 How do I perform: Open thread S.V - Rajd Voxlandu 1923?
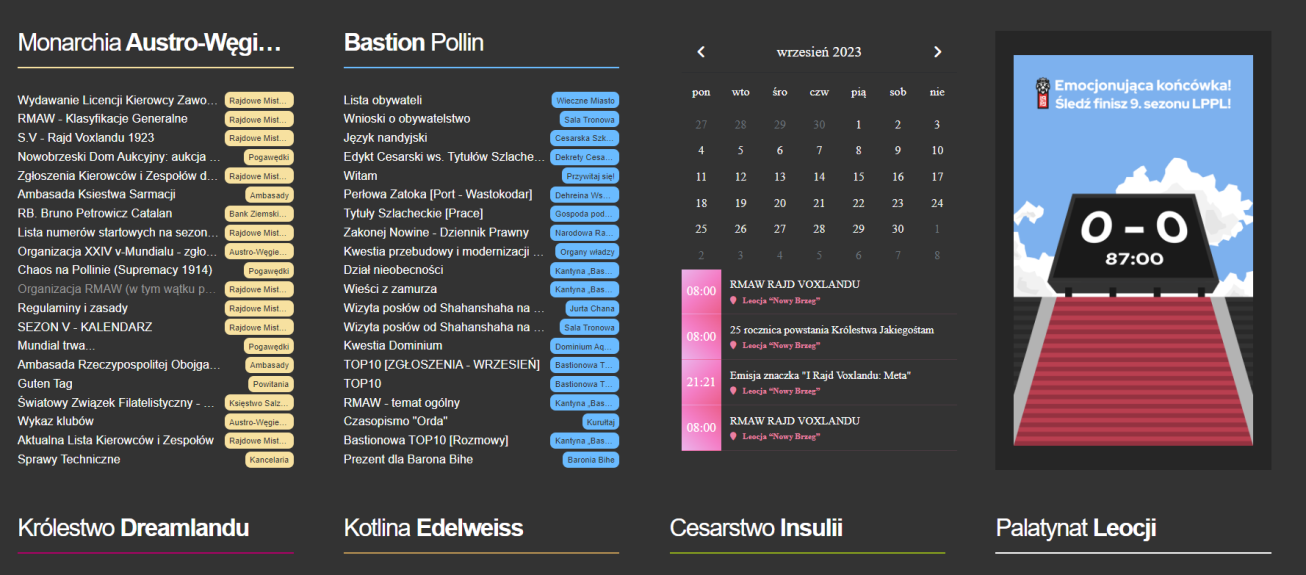[86, 138]
